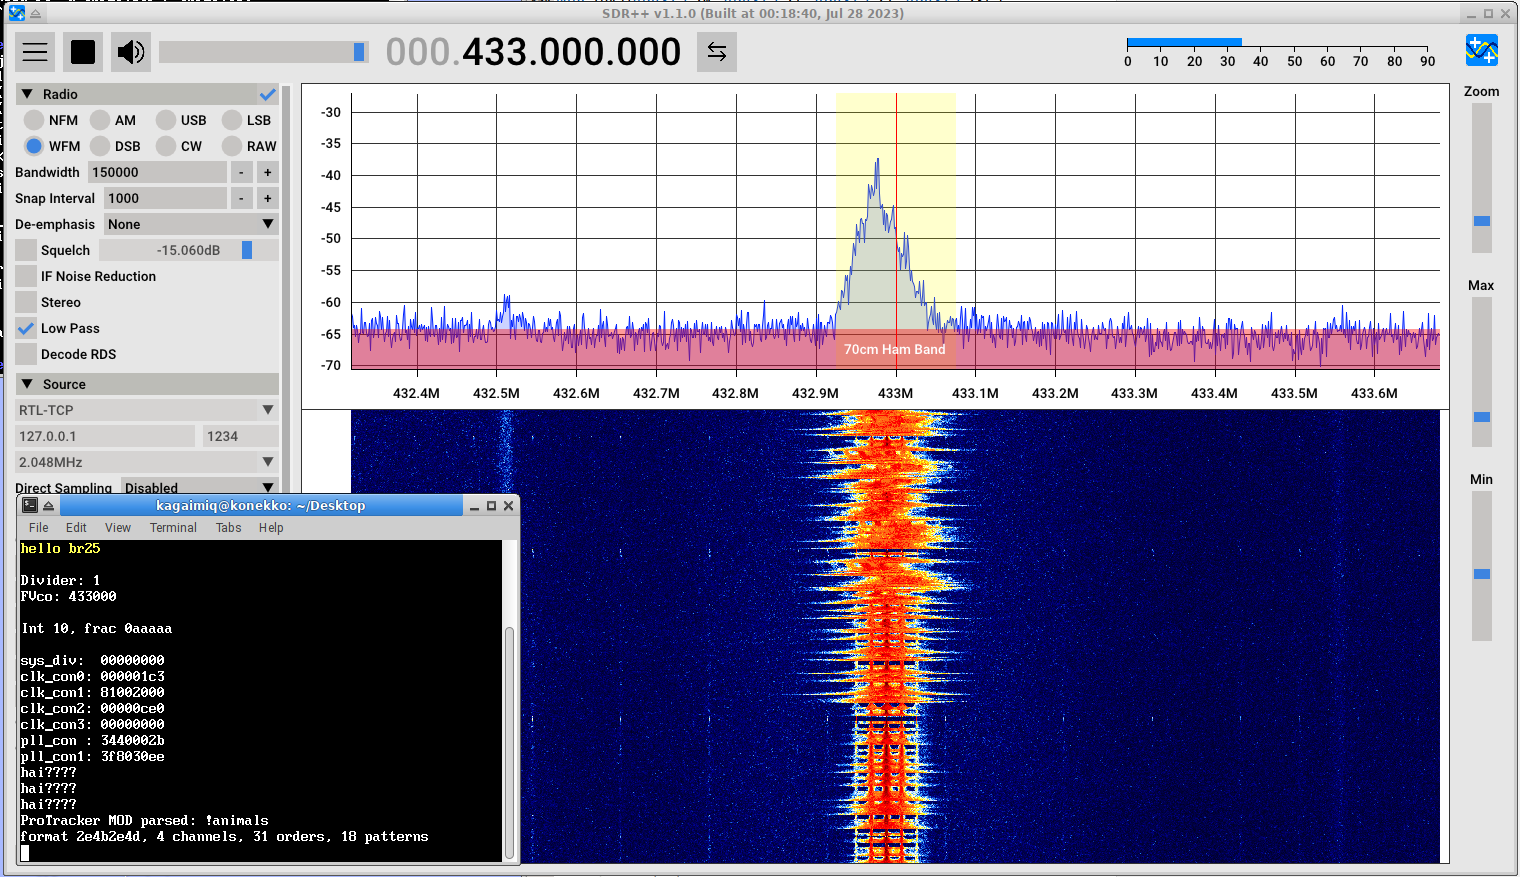
Task: Open the Tabs menu in terminal
Action: click(228, 528)
